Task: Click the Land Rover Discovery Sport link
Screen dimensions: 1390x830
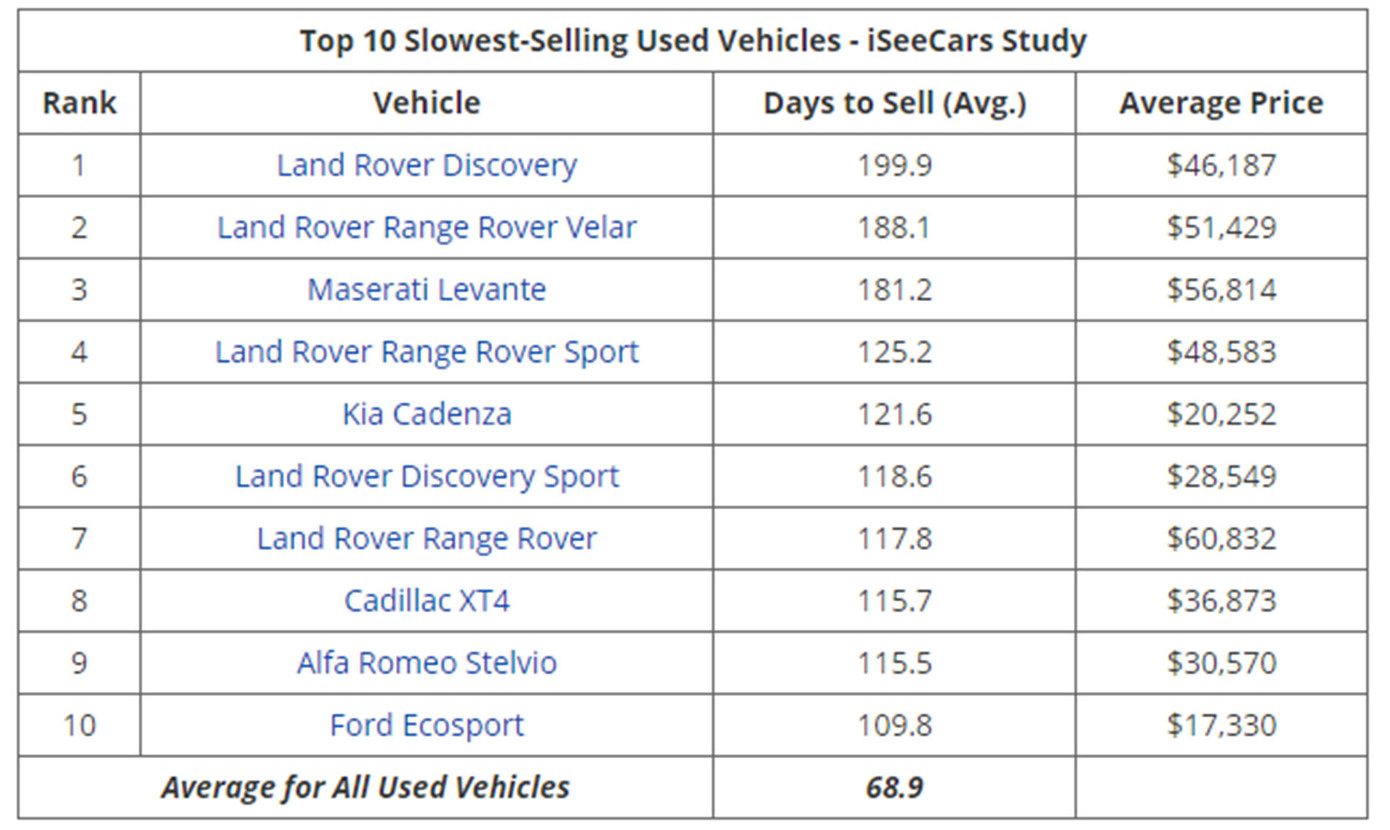Action: pos(427,476)
